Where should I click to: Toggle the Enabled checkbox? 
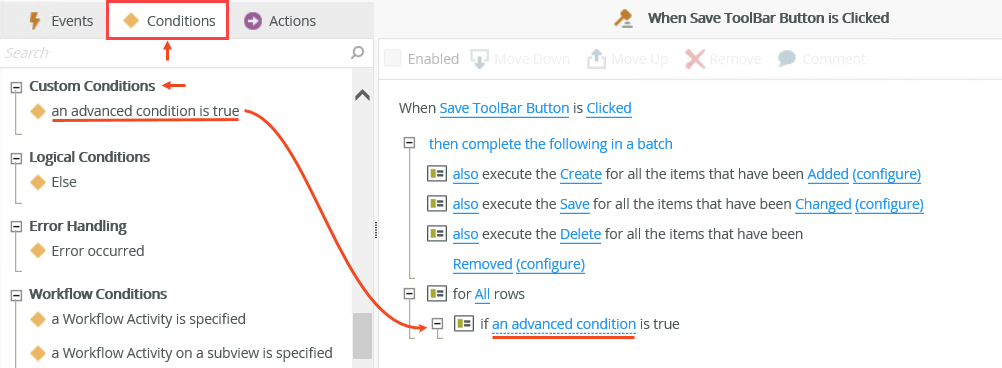(x=392, y=59)
